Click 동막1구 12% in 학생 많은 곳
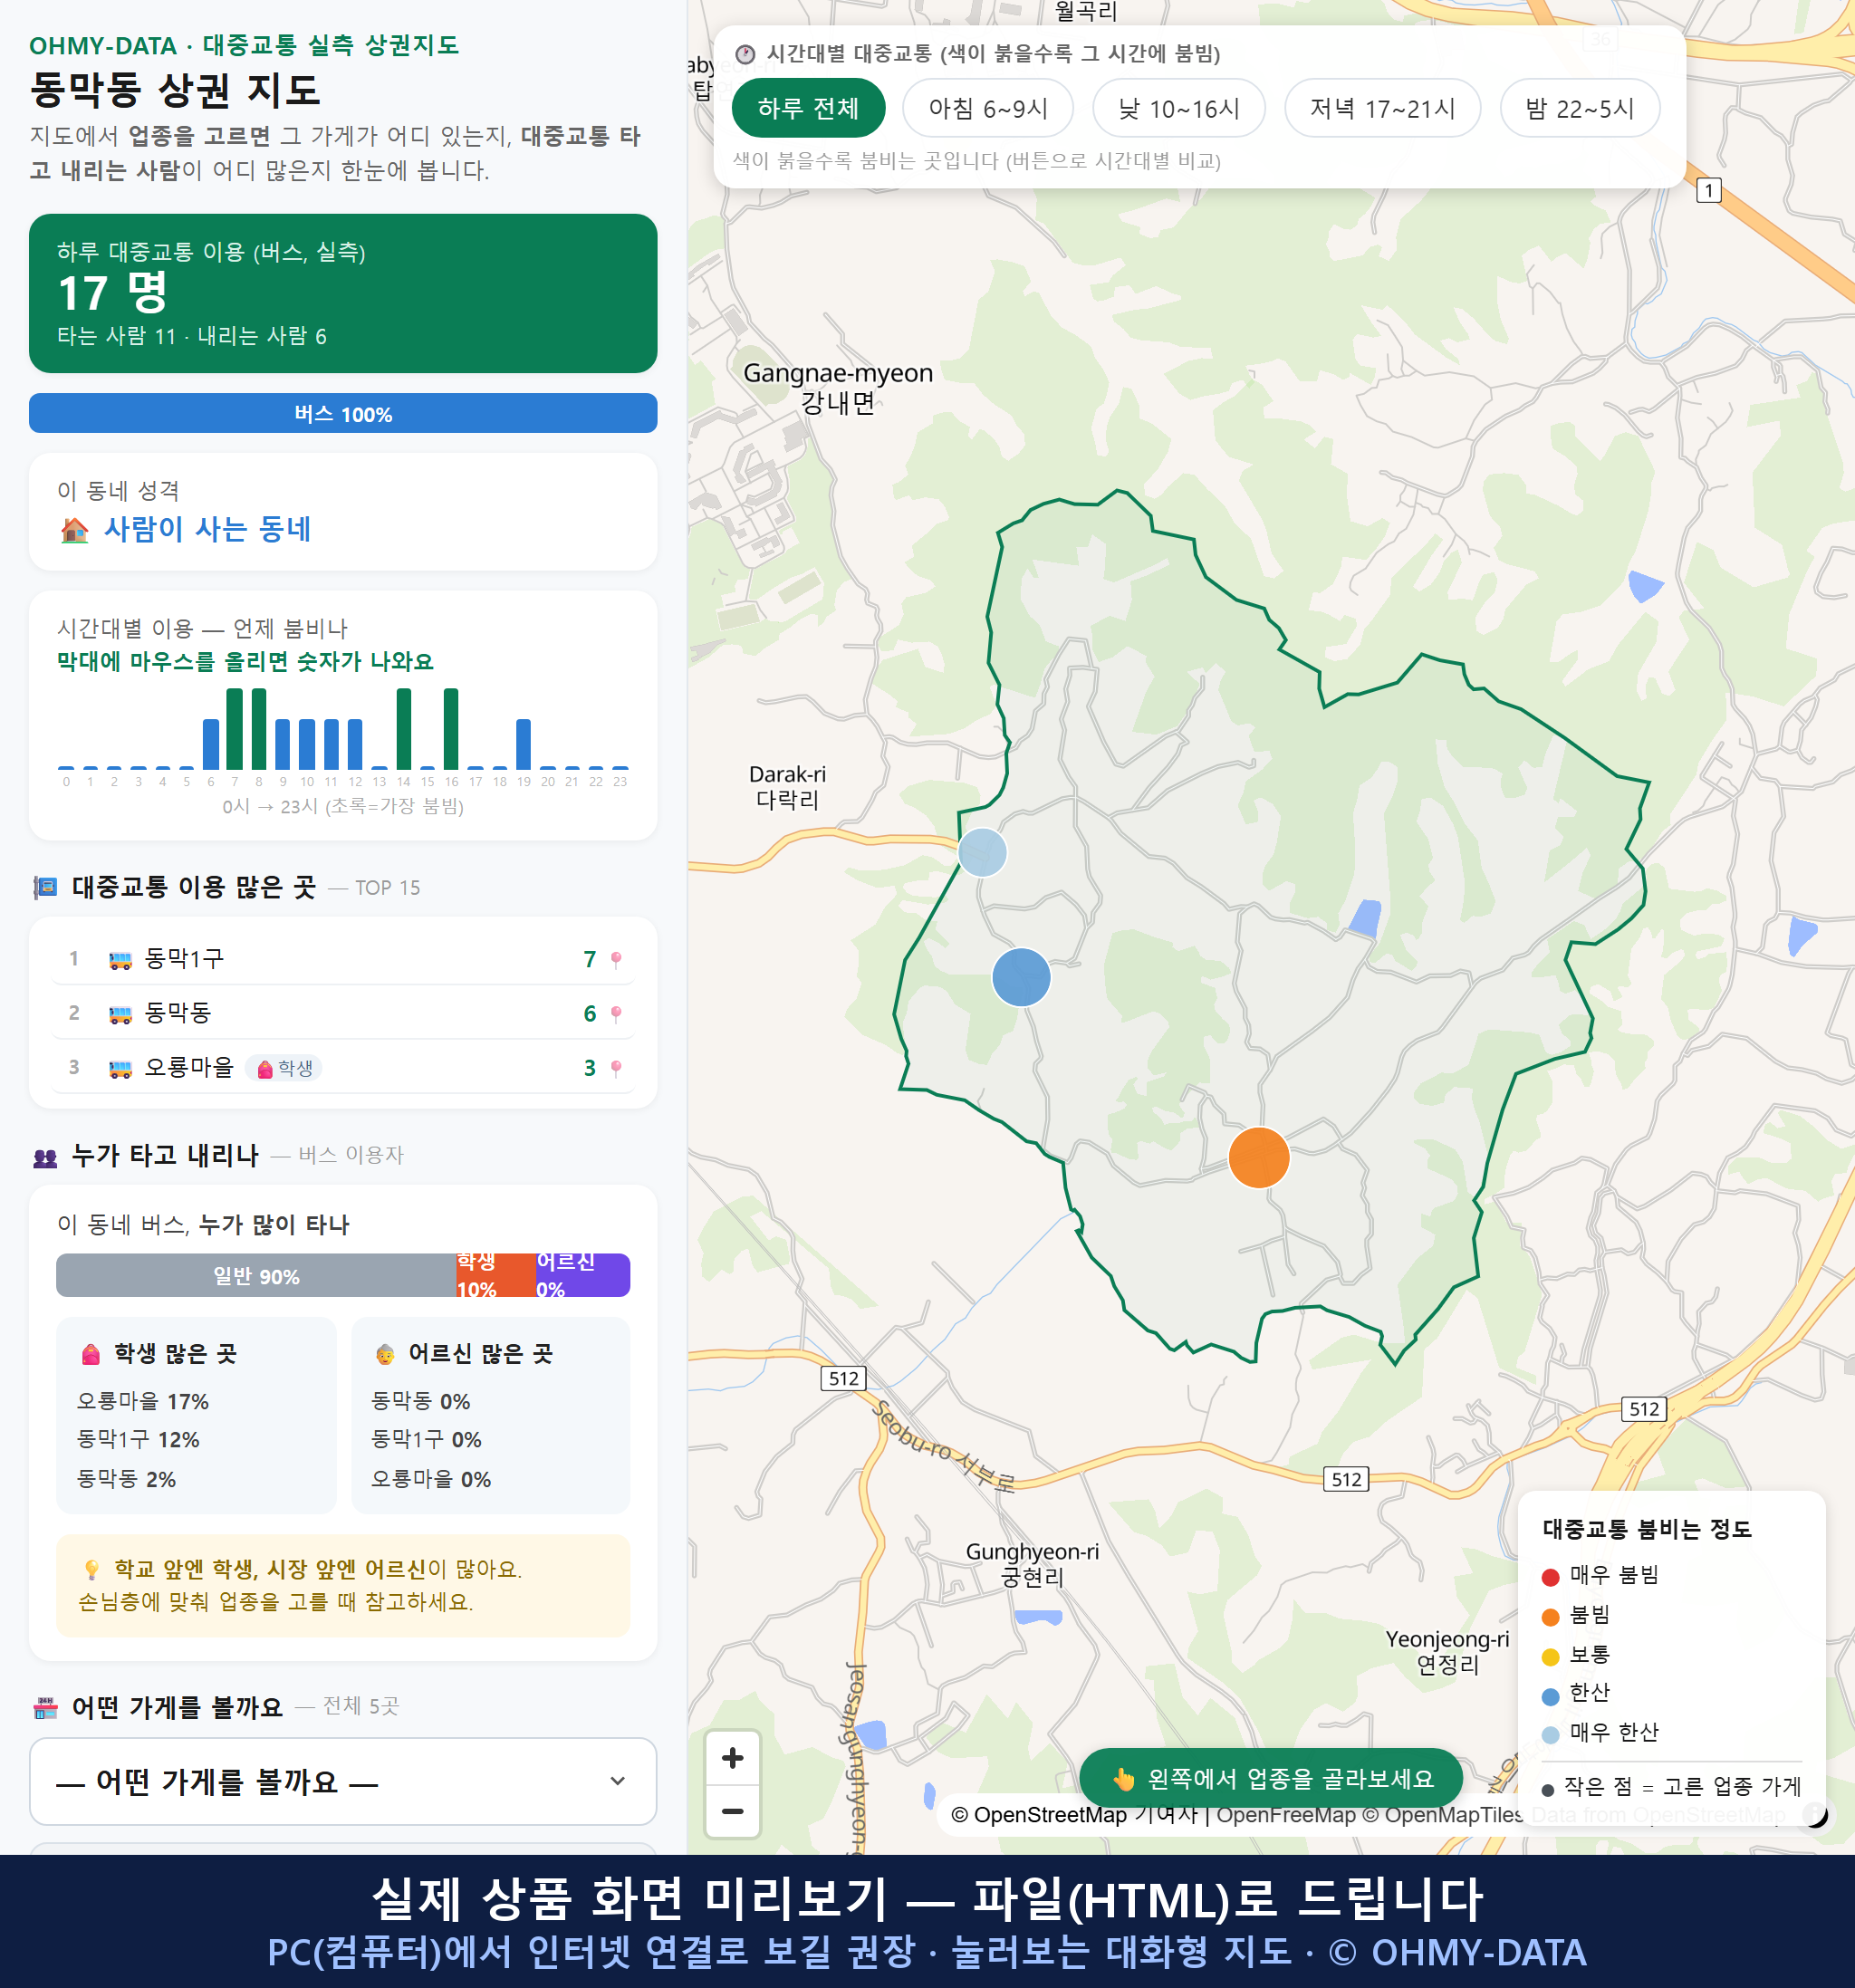The height and width of the screenshot is (1988, 1855). click(138, 1440)
